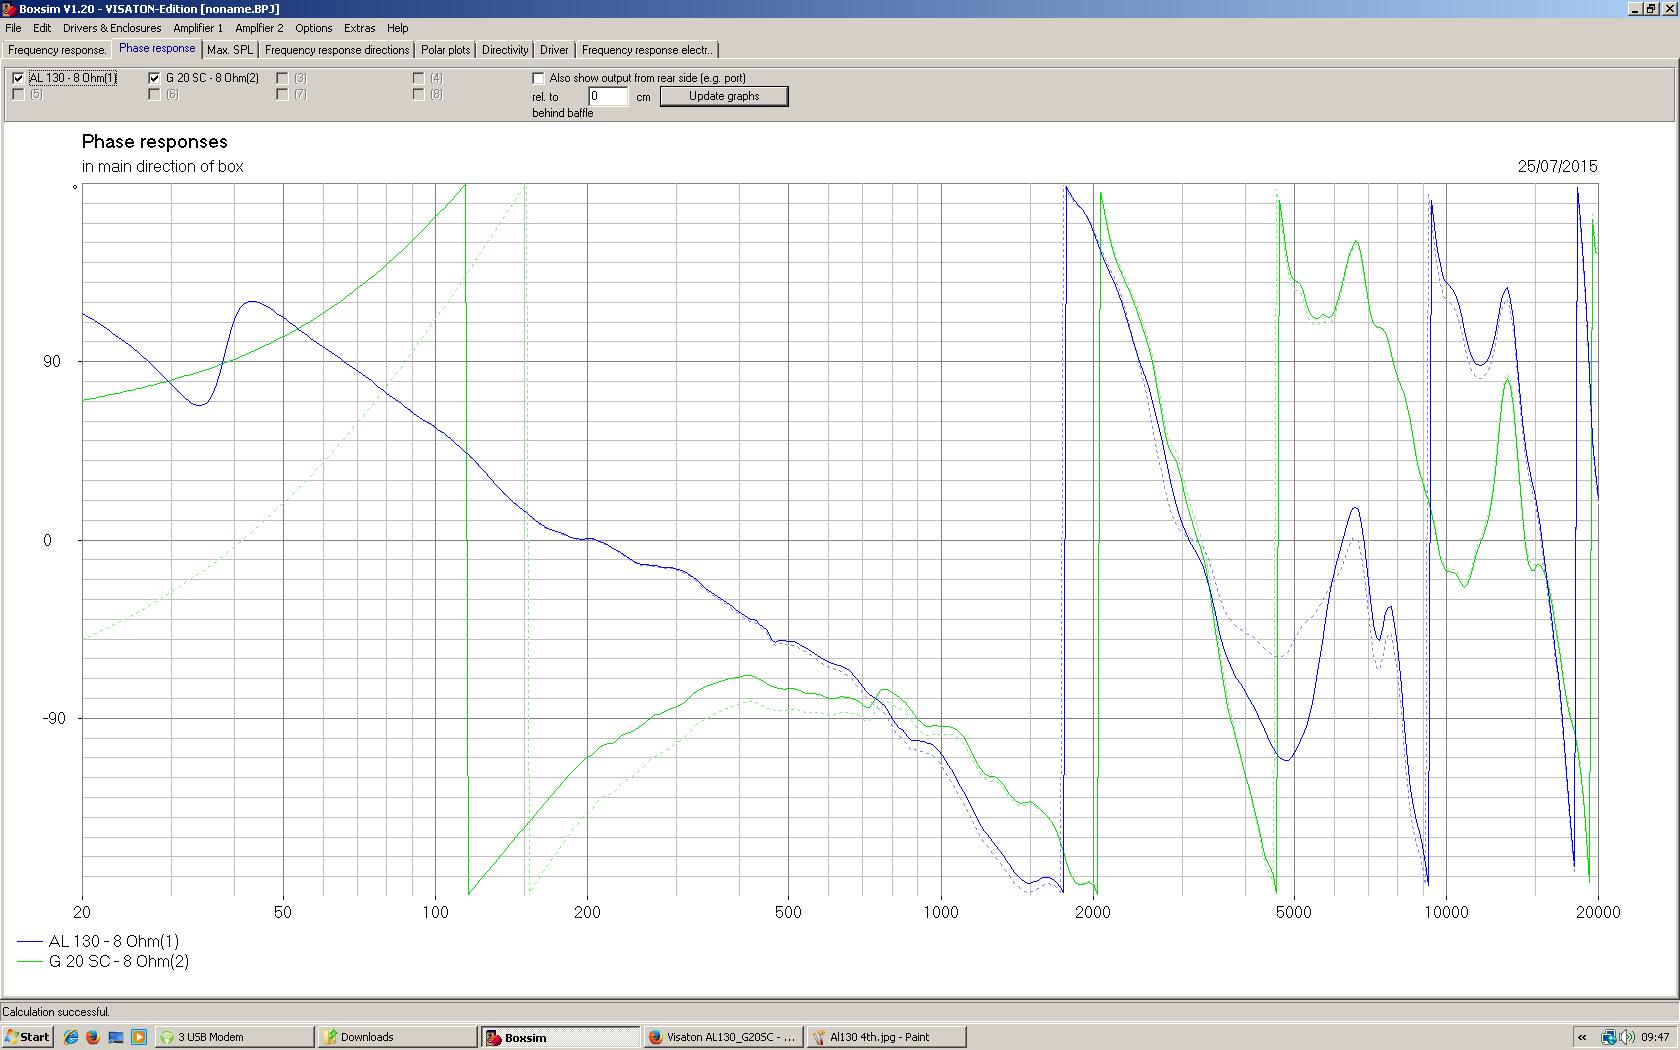This screenshot has height=1050, width=1680.
Task: Click the 'Phase responses' graph title
Action: 155,142
